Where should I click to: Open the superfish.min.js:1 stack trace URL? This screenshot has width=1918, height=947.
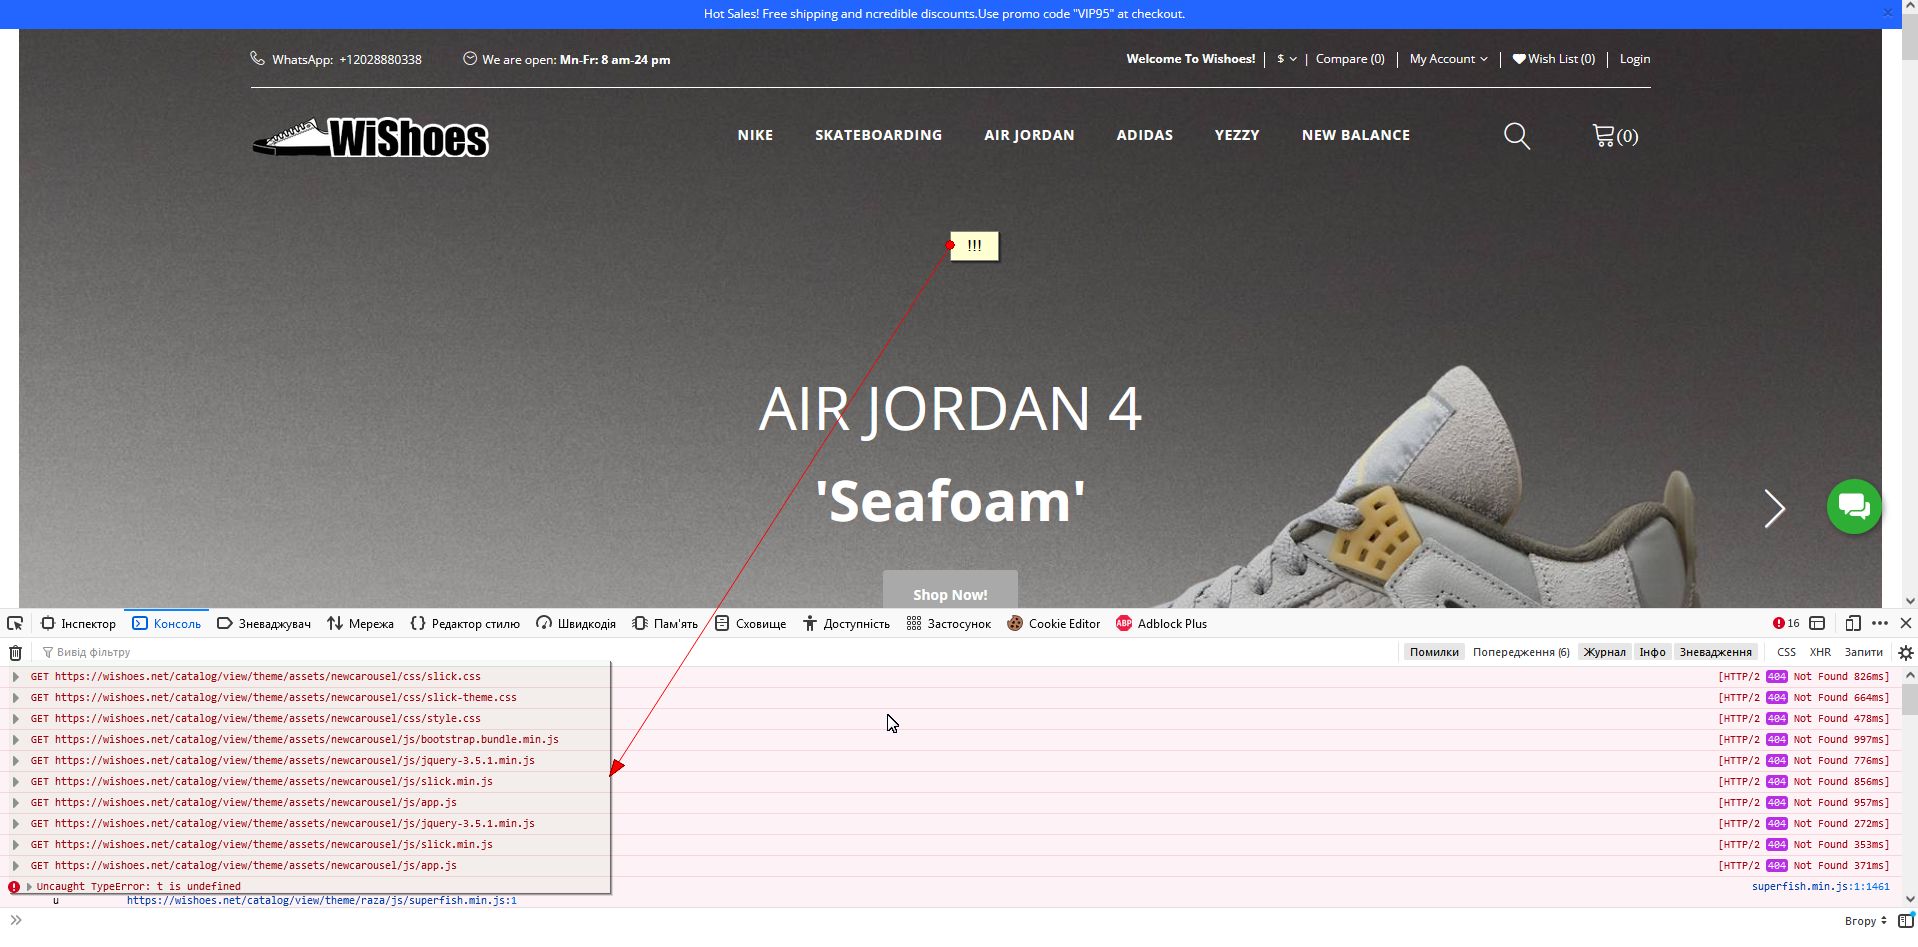click(322, 900)
